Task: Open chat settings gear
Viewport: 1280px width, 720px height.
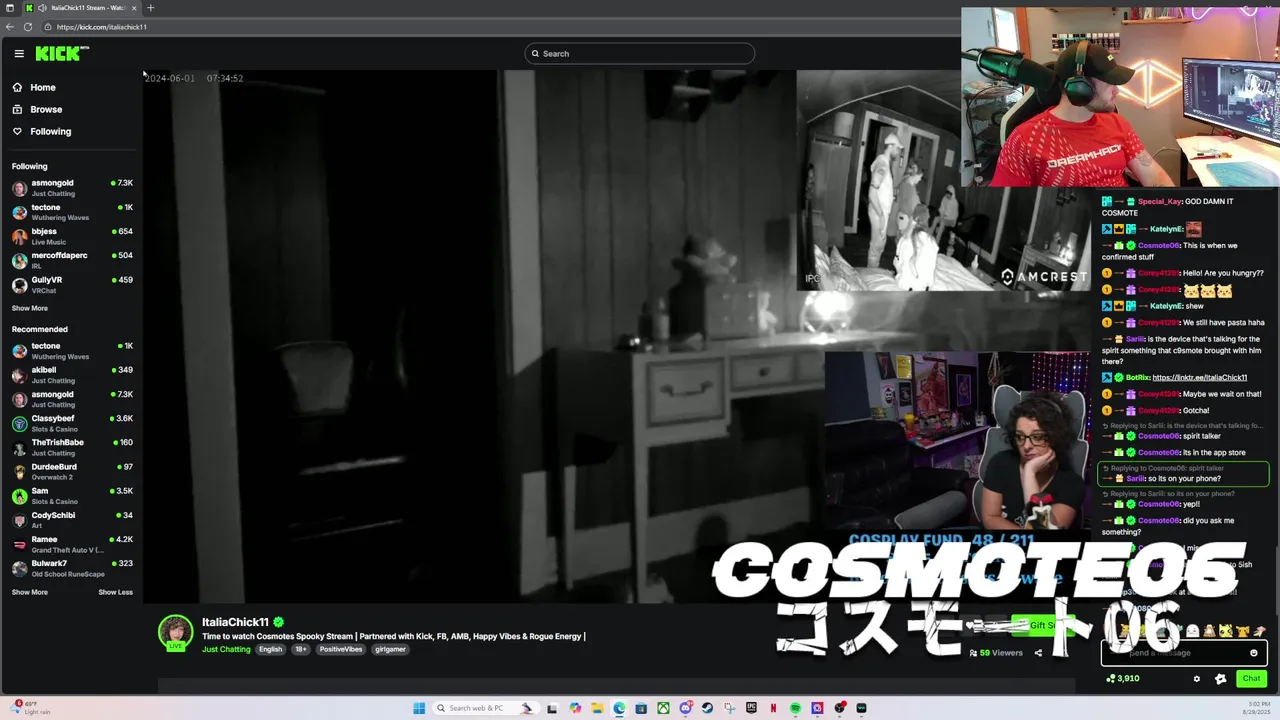Action: point(1197,679)
